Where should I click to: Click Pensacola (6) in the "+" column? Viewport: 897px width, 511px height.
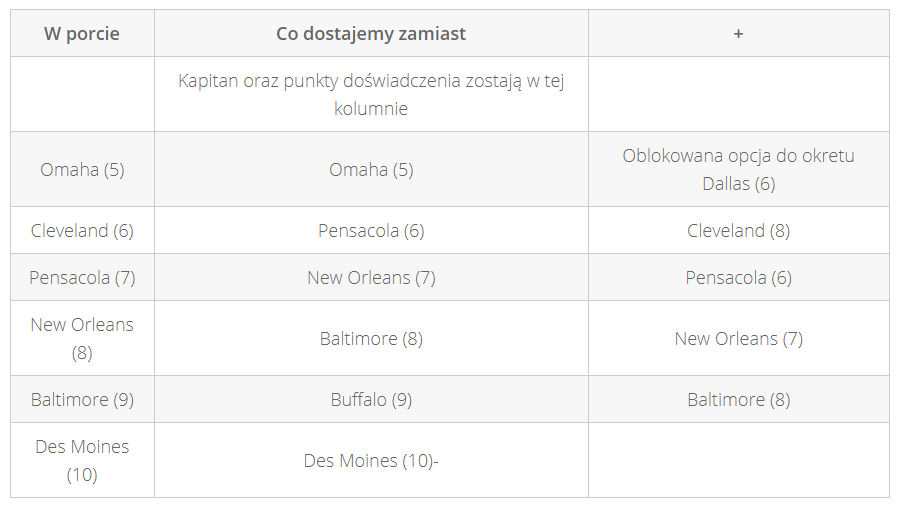pos(738,277)
